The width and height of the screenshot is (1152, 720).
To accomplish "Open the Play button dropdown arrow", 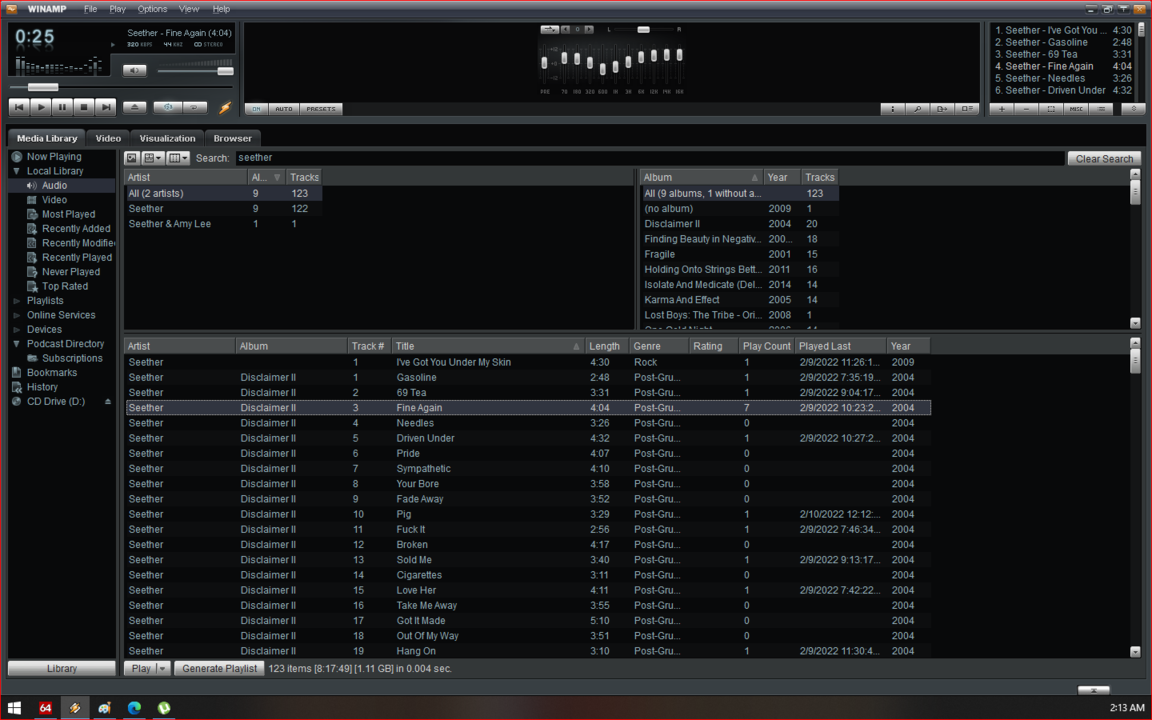I will click(x=163, y=668).
